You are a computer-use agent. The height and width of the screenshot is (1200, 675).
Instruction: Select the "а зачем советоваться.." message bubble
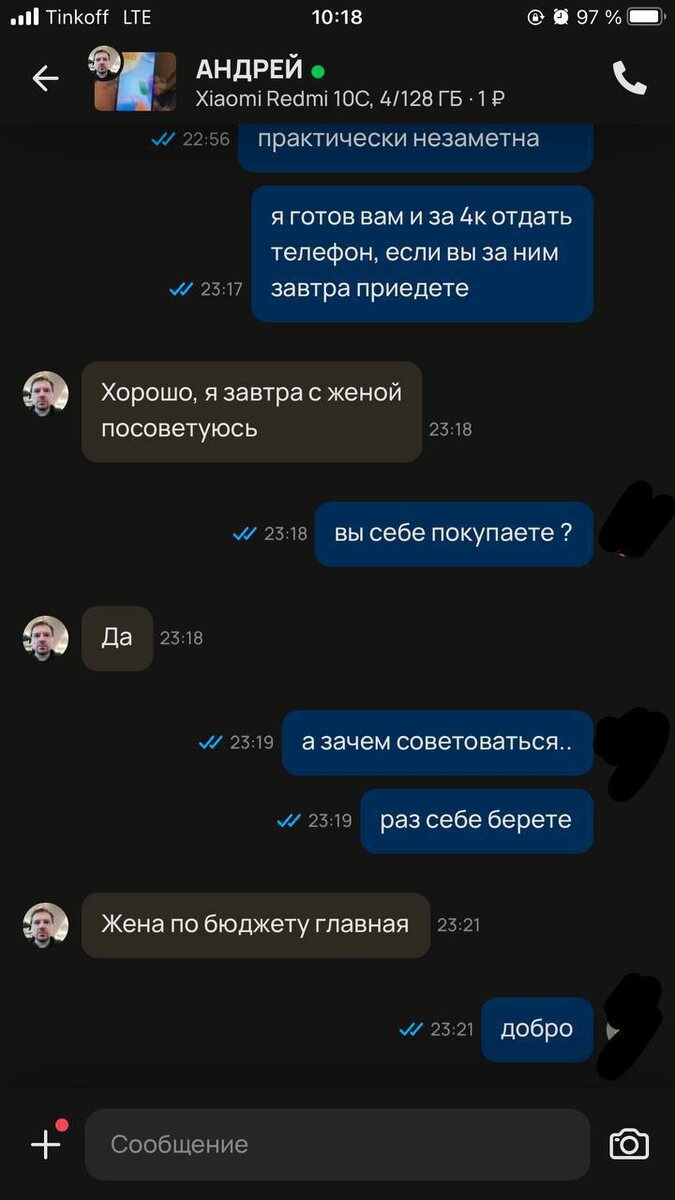(438, 743)
